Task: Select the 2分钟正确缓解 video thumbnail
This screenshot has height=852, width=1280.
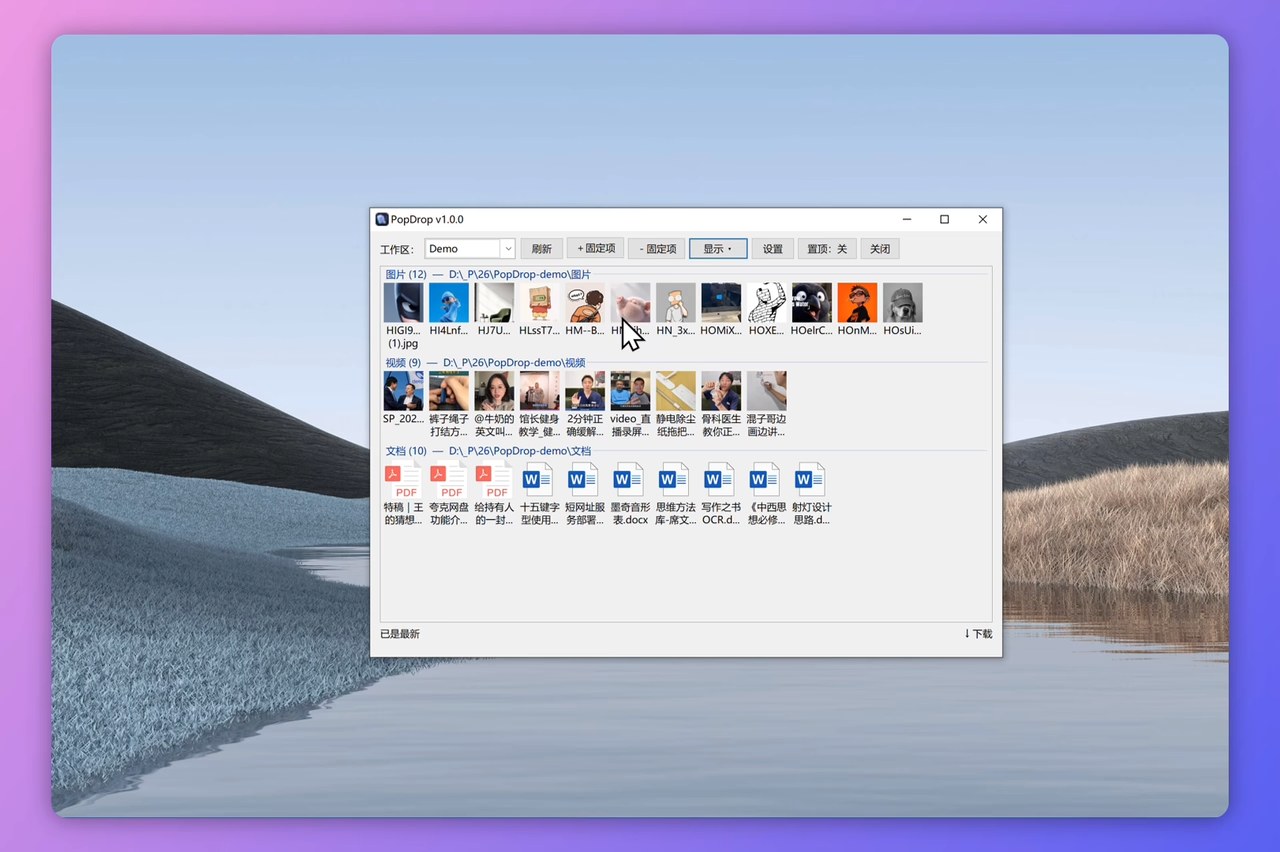Action: point(585,391)
